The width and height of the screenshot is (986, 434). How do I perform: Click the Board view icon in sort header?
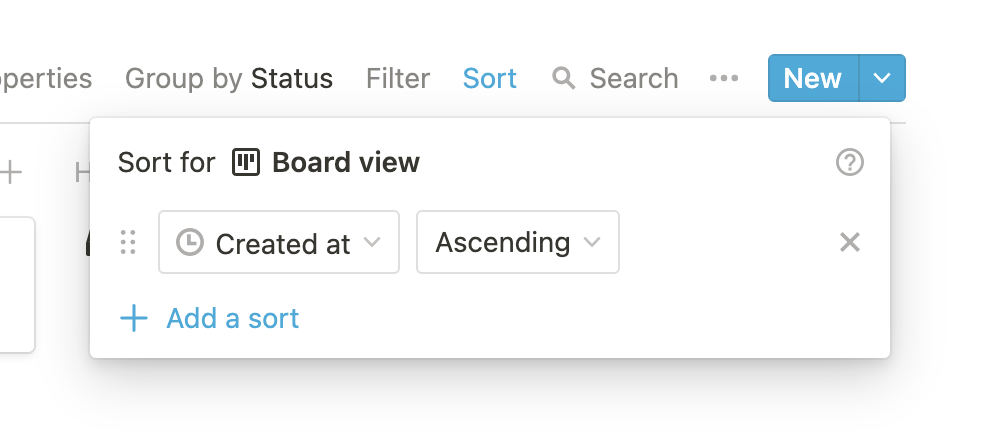[246, 162]
